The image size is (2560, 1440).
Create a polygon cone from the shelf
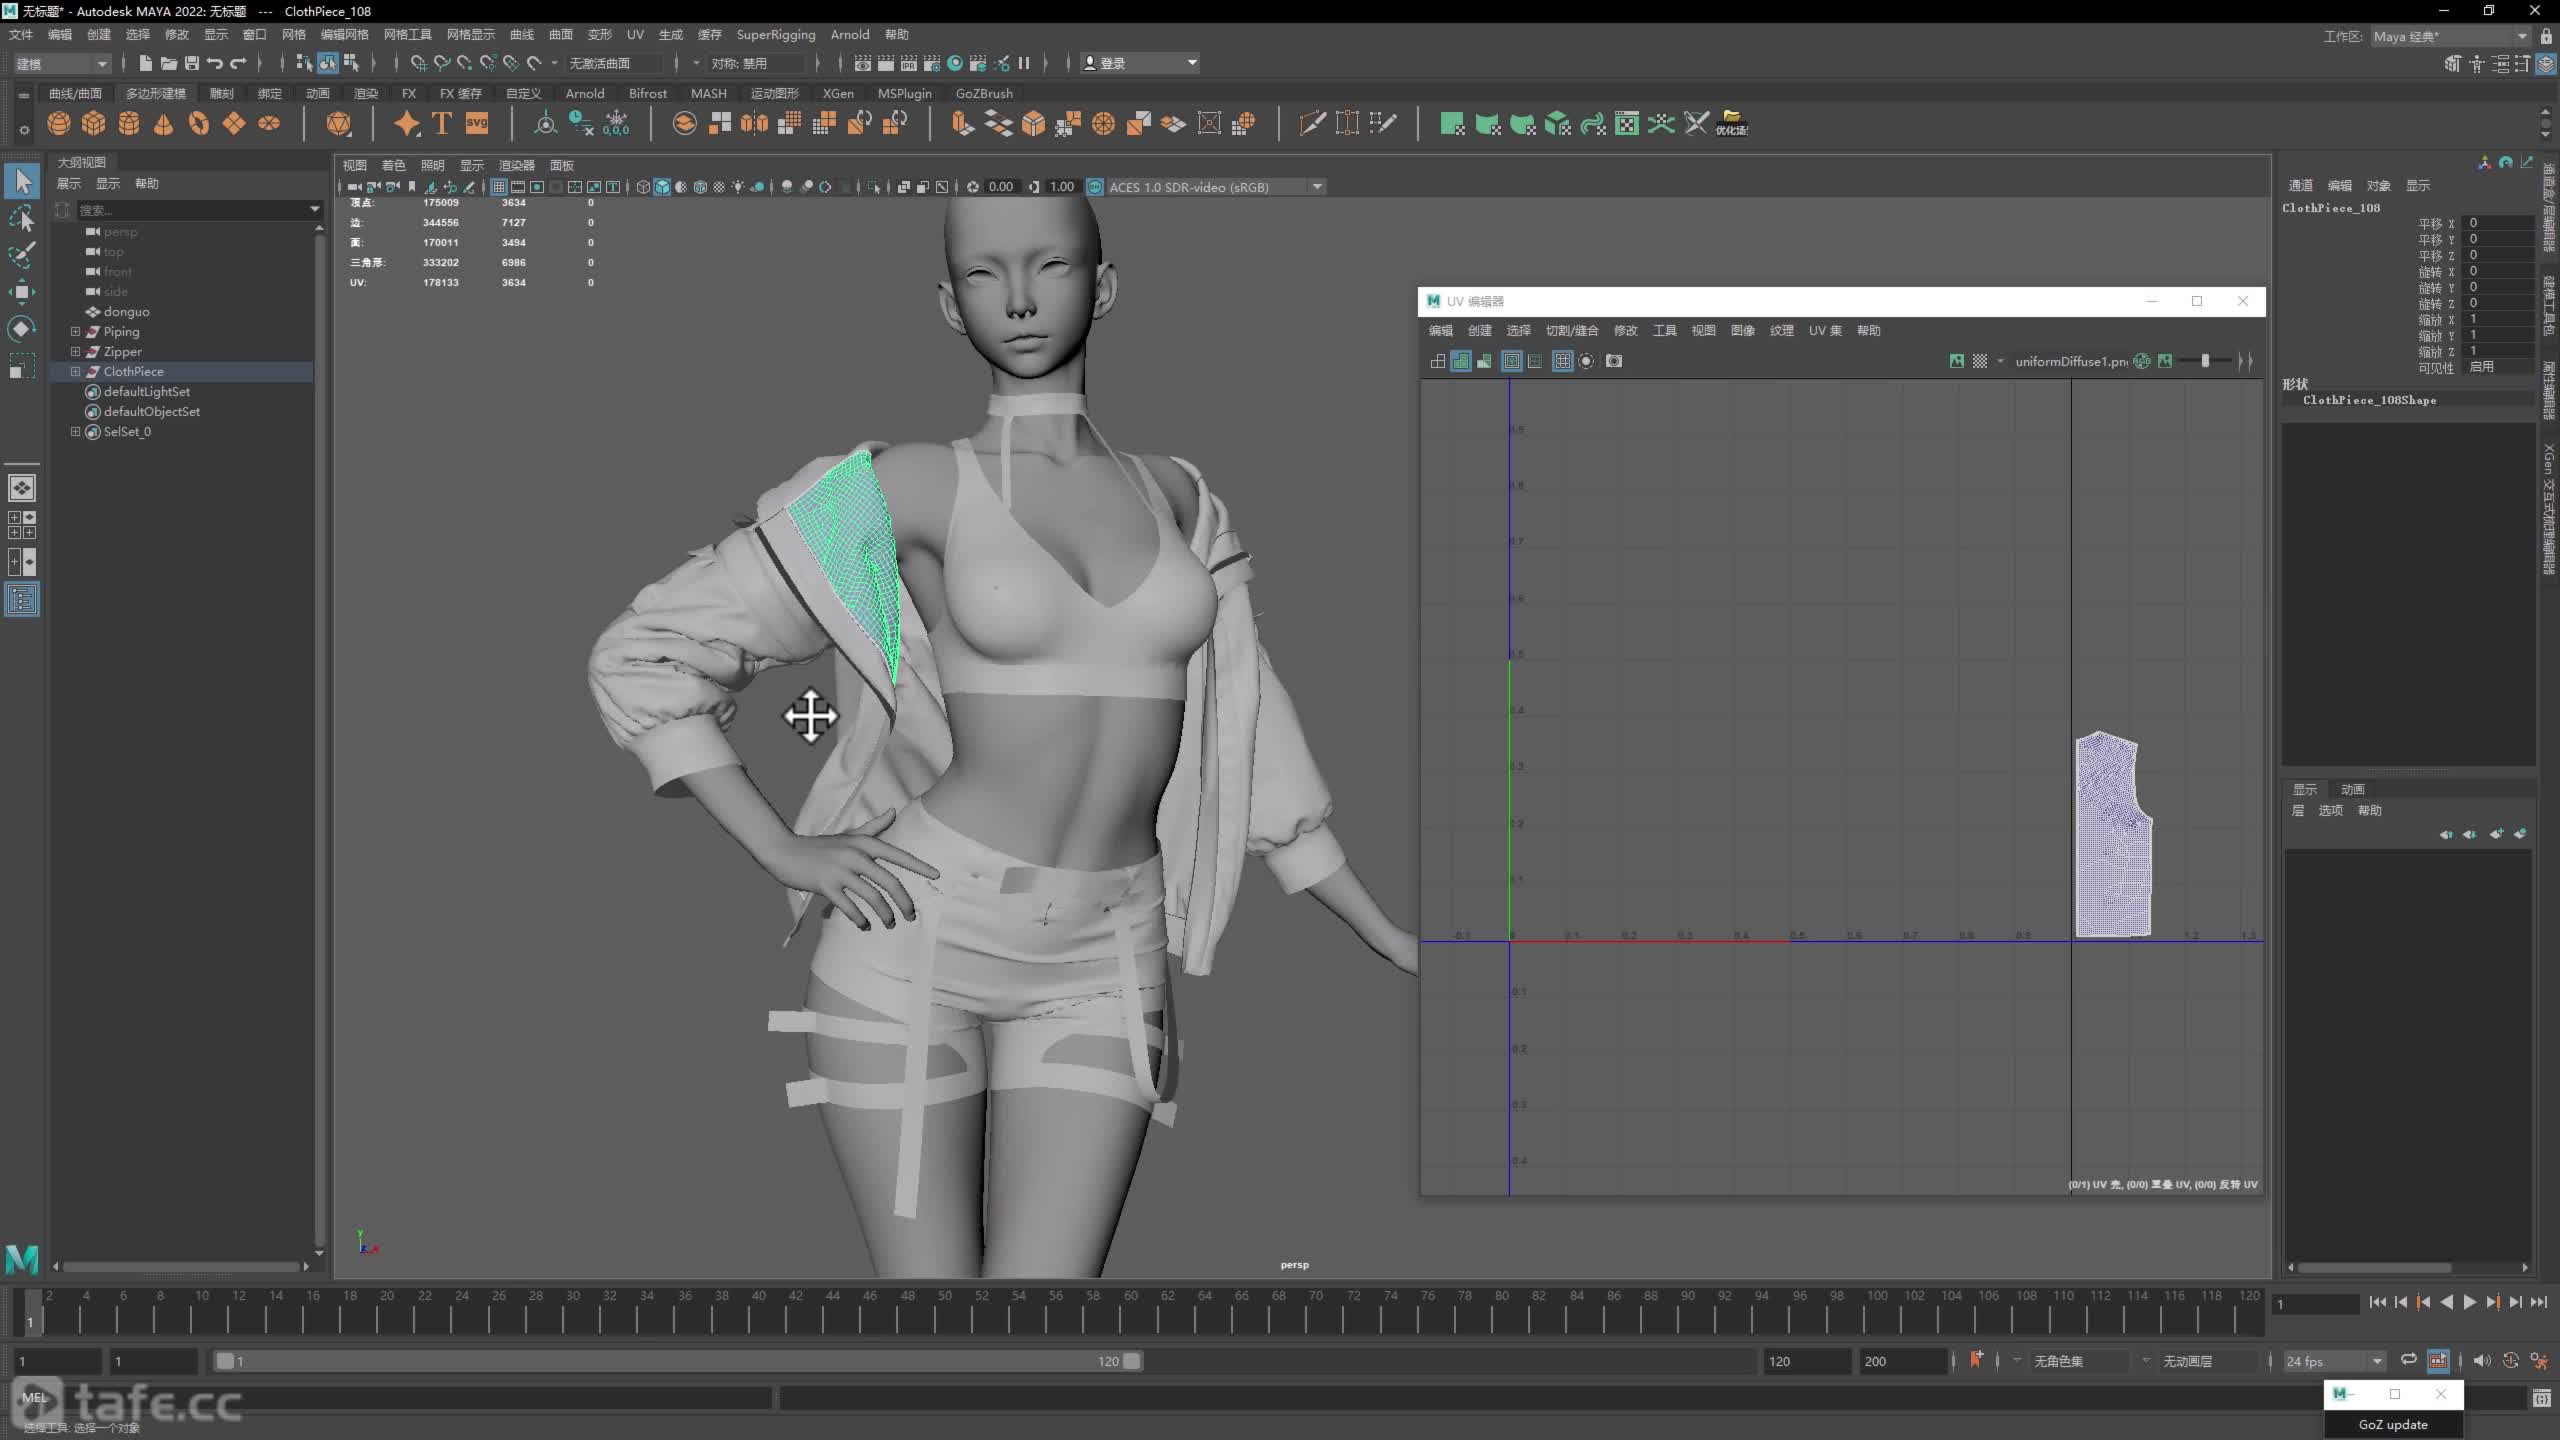164,123
